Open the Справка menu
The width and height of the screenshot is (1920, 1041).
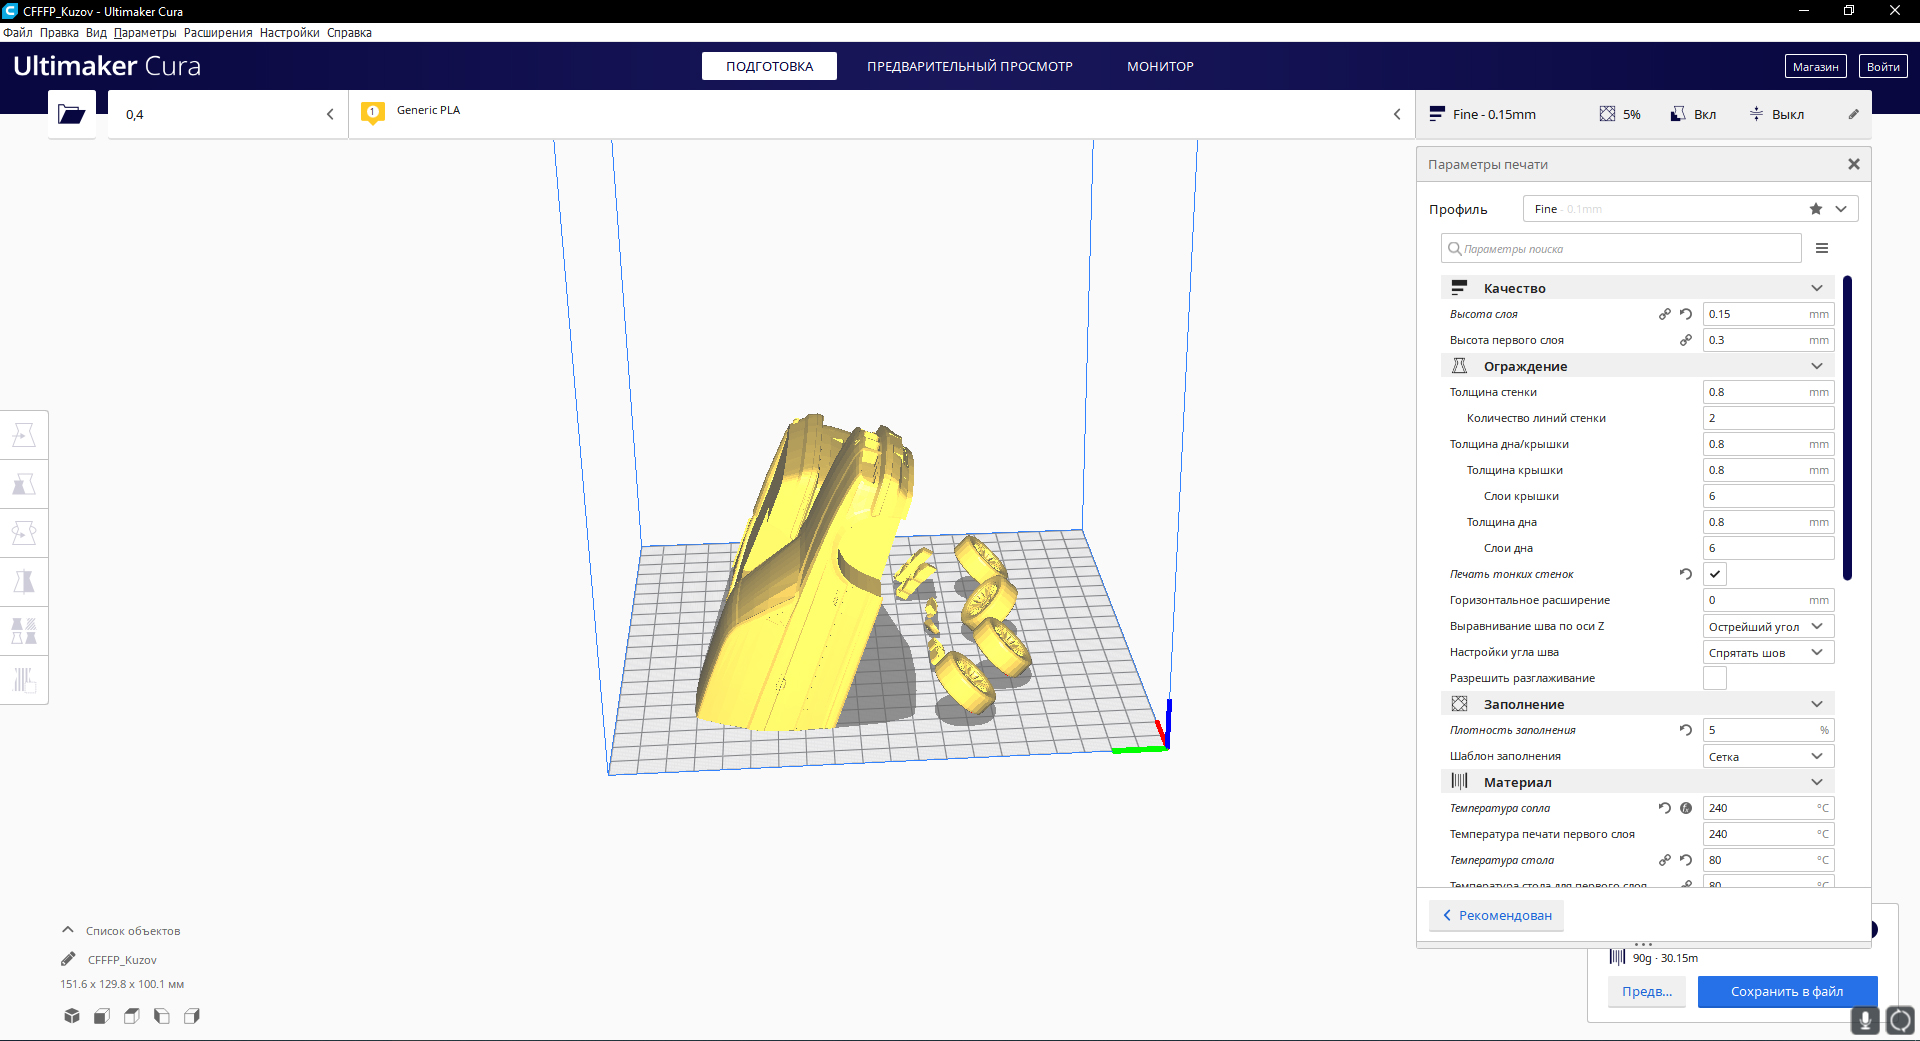coord(349,33)
